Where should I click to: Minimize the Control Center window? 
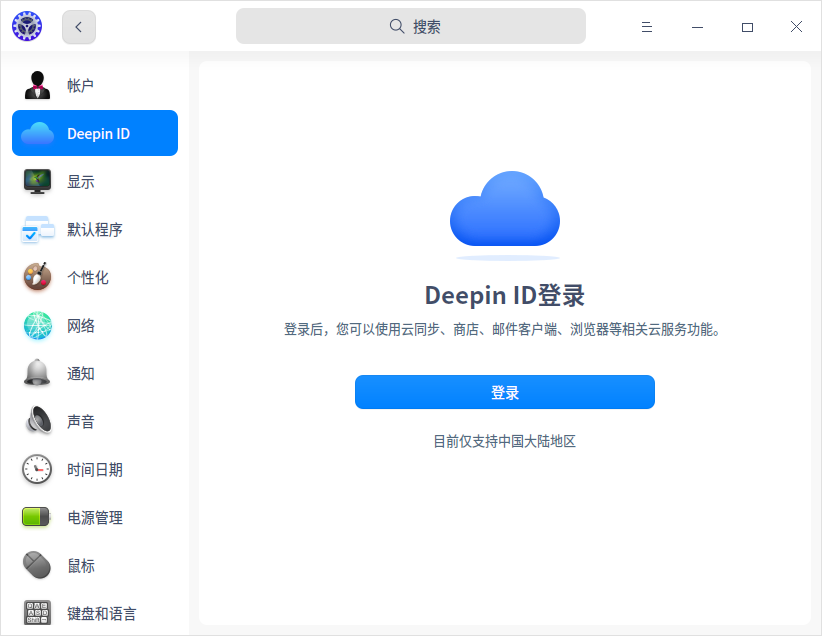[697, 27]
